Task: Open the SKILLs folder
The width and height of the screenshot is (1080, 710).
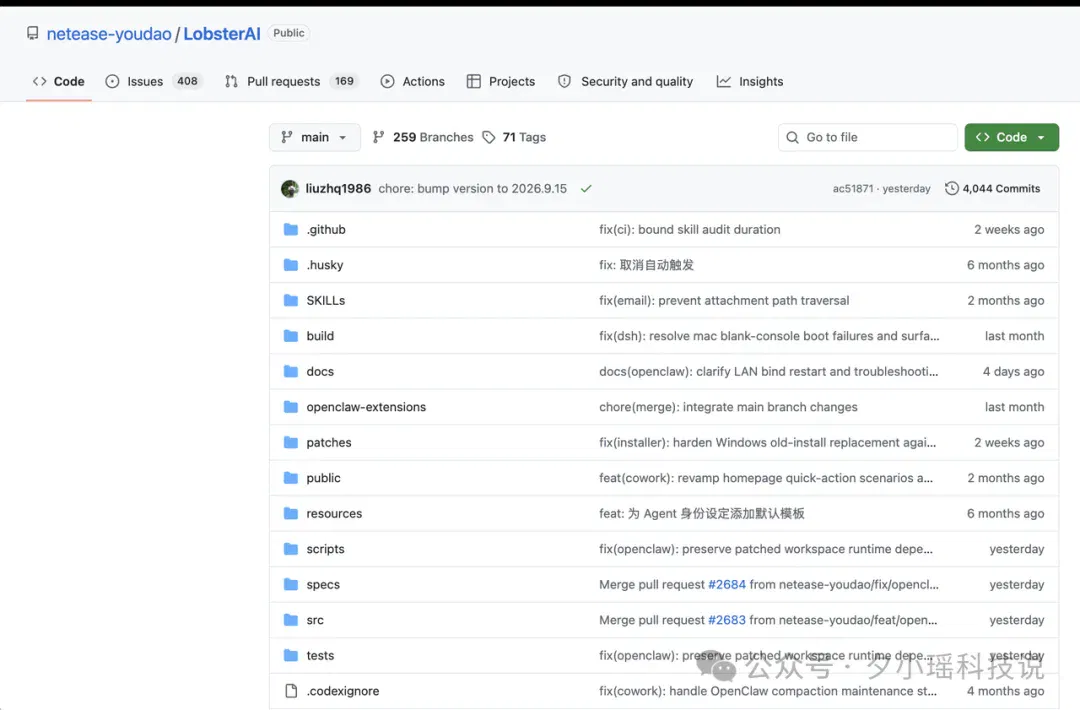Action: 326,300
